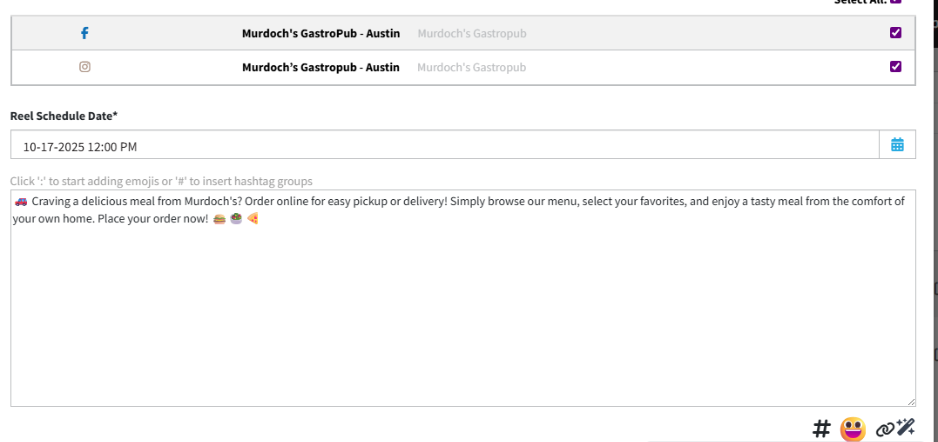
Task: Select the Instagram Murdoch's Gastropub - Austin name
Action: pyautogui.click(x=320, y=67)
